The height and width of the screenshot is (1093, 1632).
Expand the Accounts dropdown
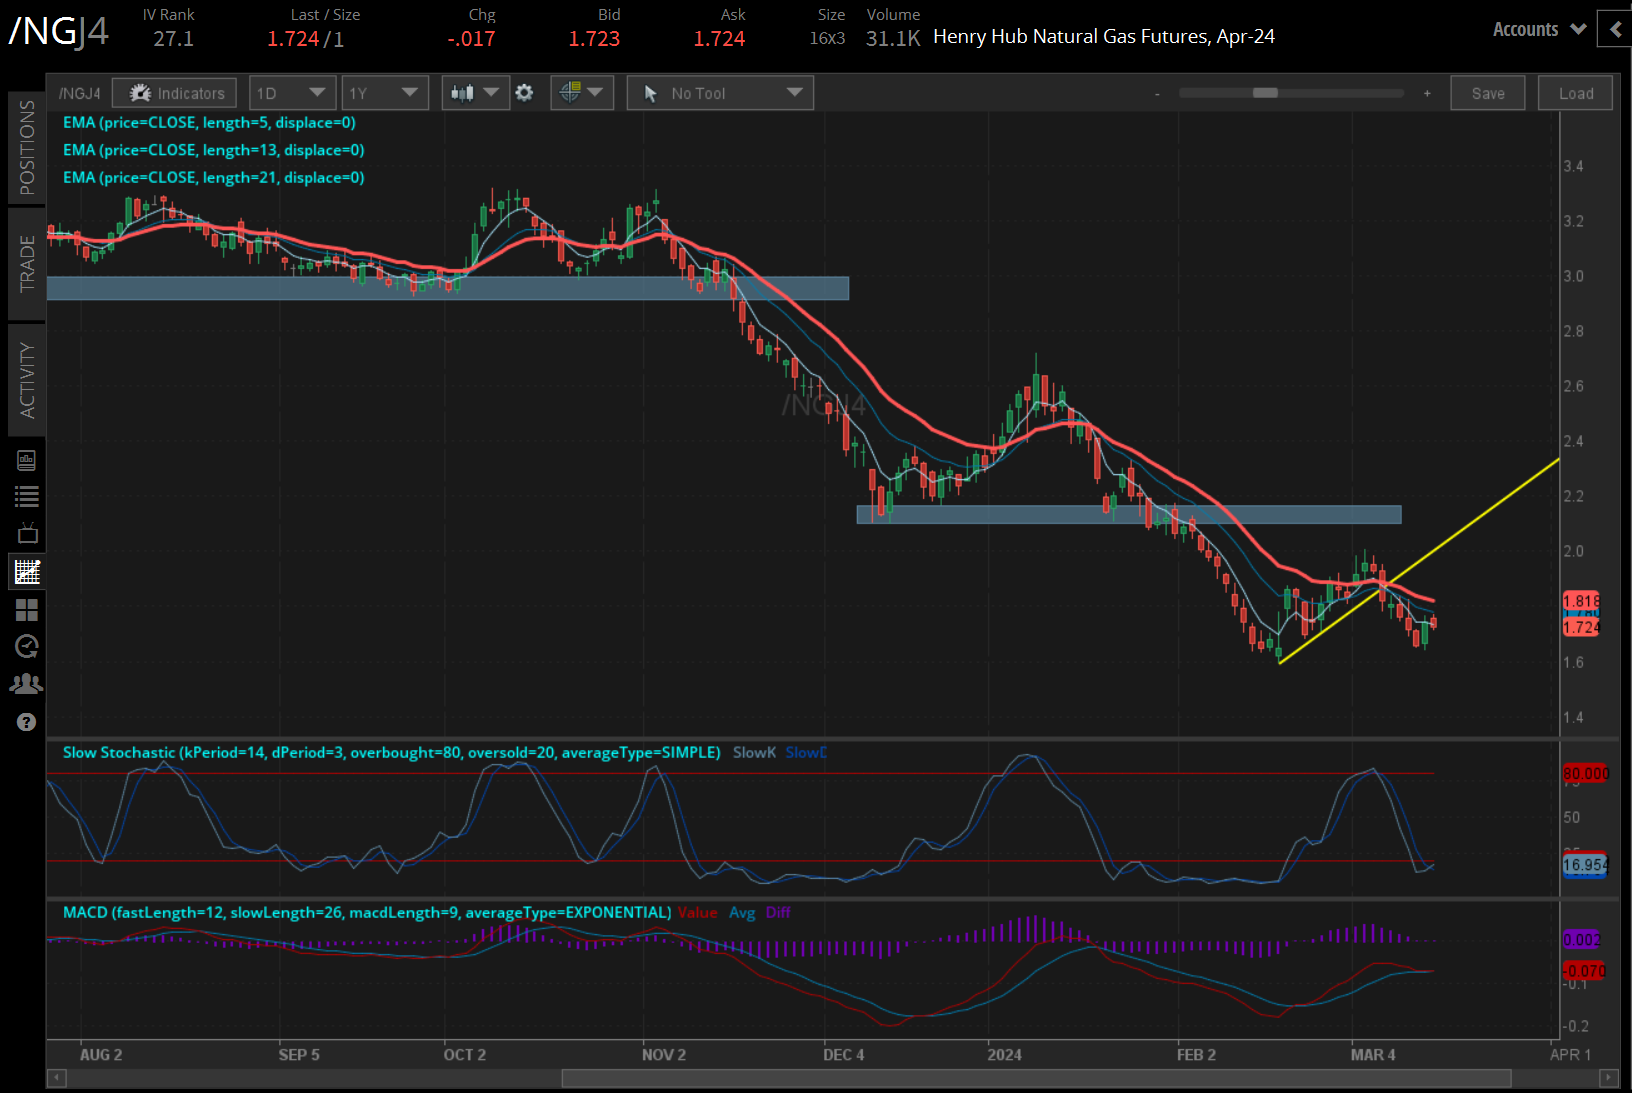pyautogui.click(x=1537, y=29)
